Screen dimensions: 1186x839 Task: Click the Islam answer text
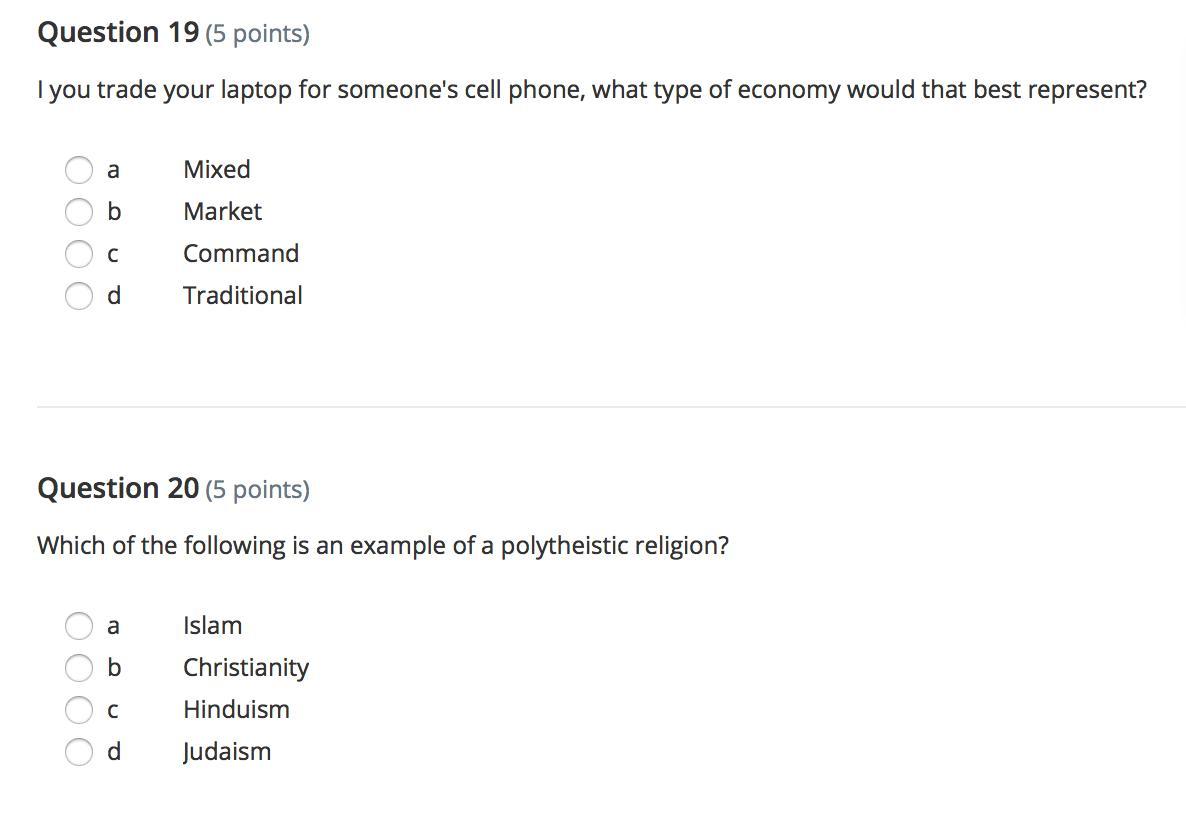click(213, 625)
